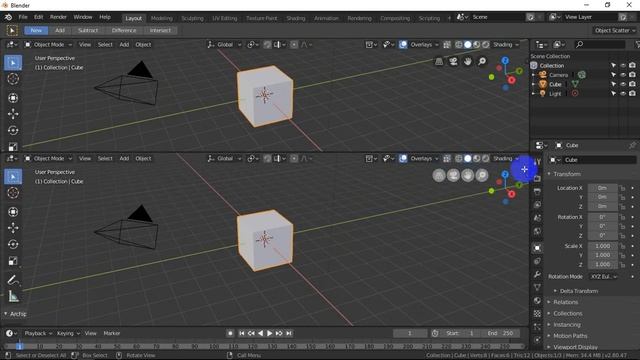Open the Rotation Mode XYZ Euler dropdown

pyautogui.click(x=604, y=277)
